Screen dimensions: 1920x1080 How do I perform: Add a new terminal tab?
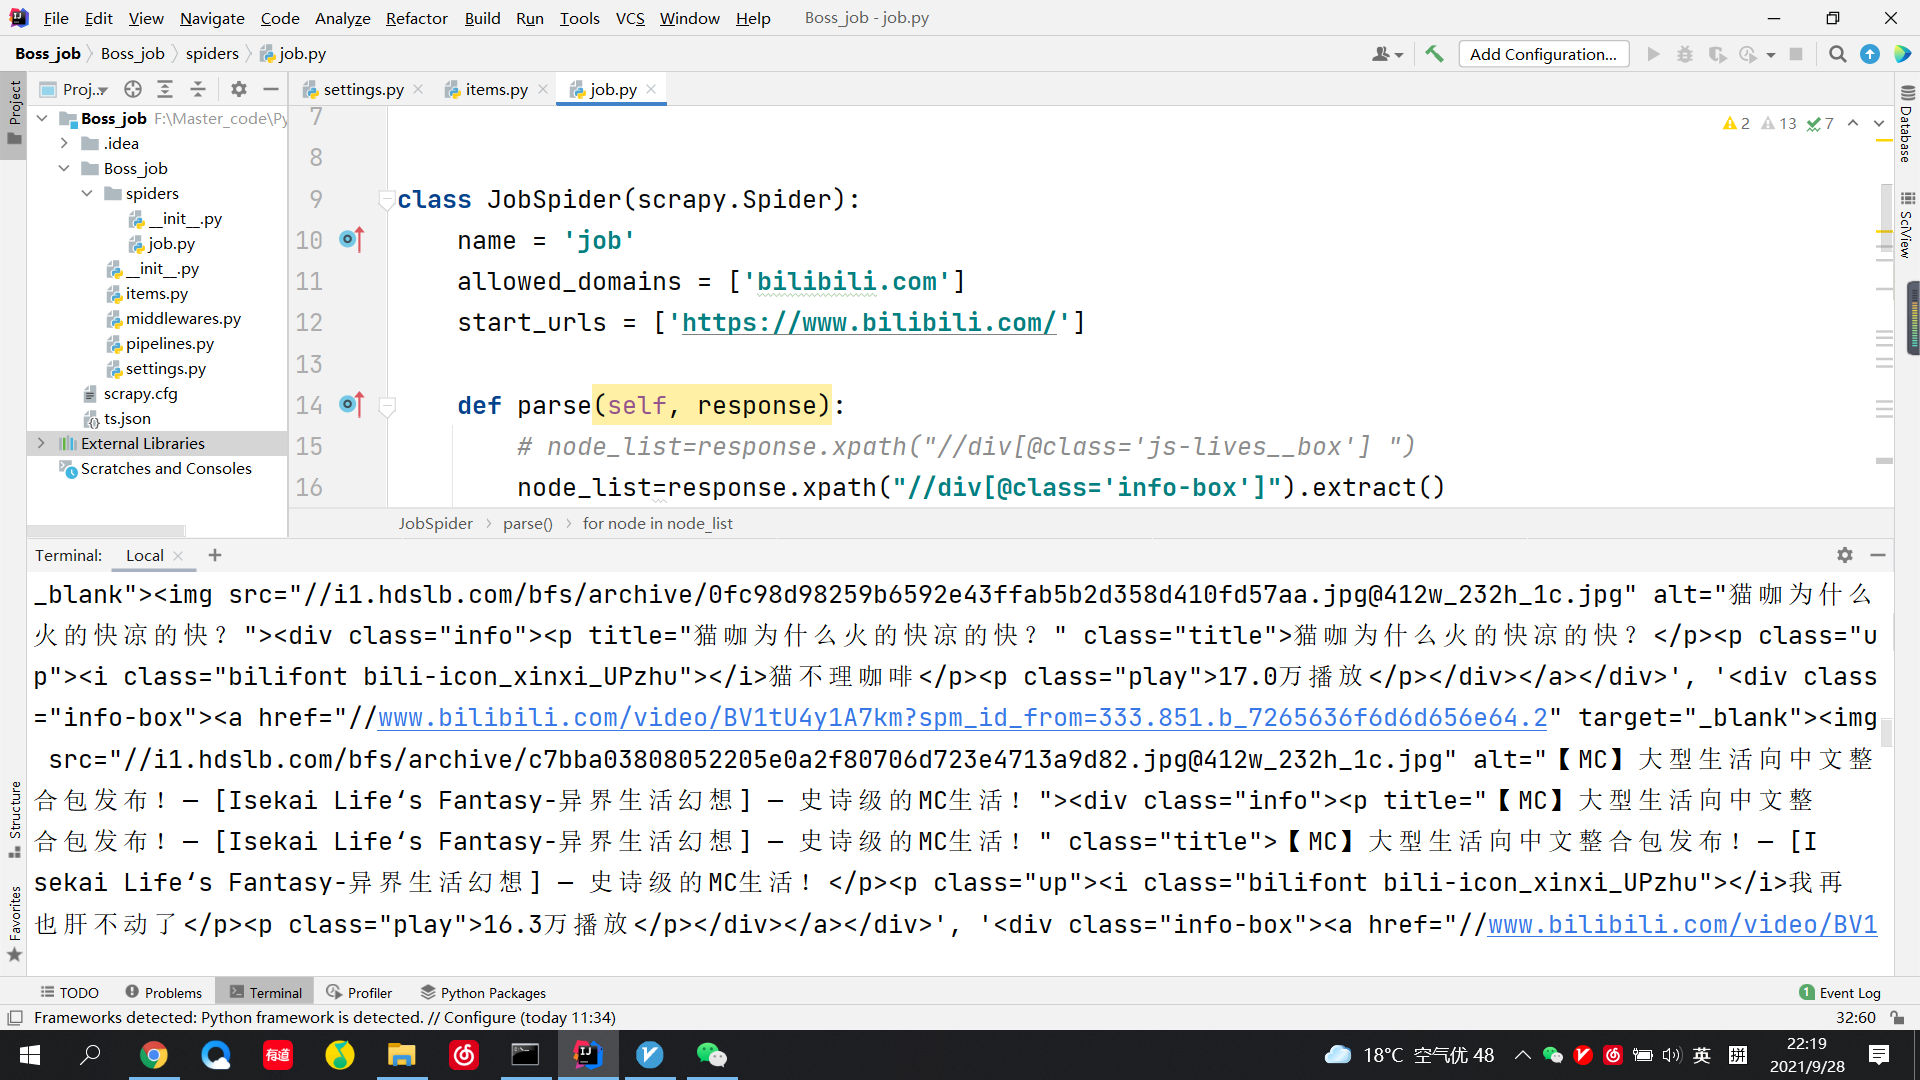[215, 555]
